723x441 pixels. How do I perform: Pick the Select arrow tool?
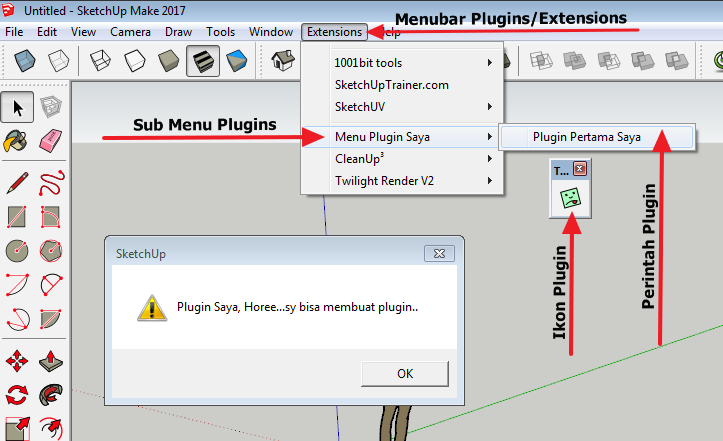click(17, 107)
